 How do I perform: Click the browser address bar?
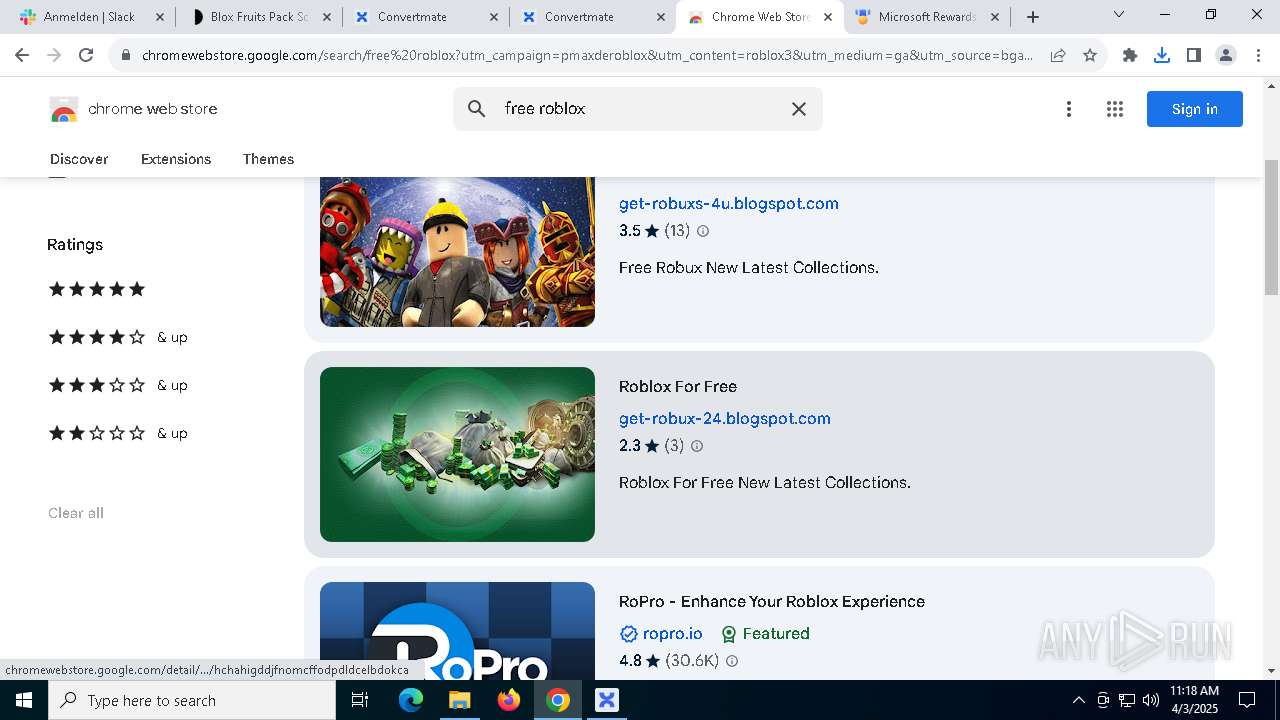click(587, 55)
